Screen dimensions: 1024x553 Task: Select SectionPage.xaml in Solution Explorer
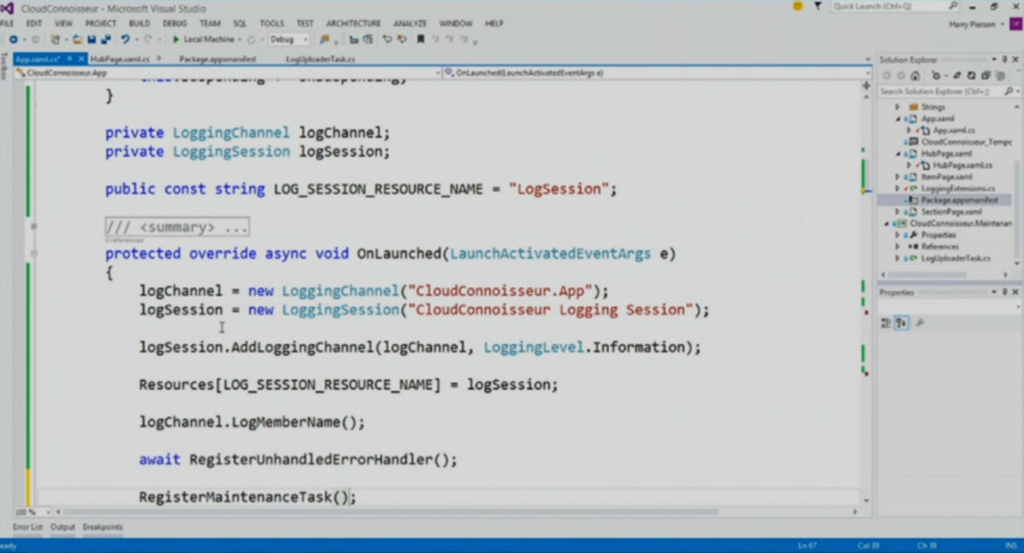pos(952,212)
